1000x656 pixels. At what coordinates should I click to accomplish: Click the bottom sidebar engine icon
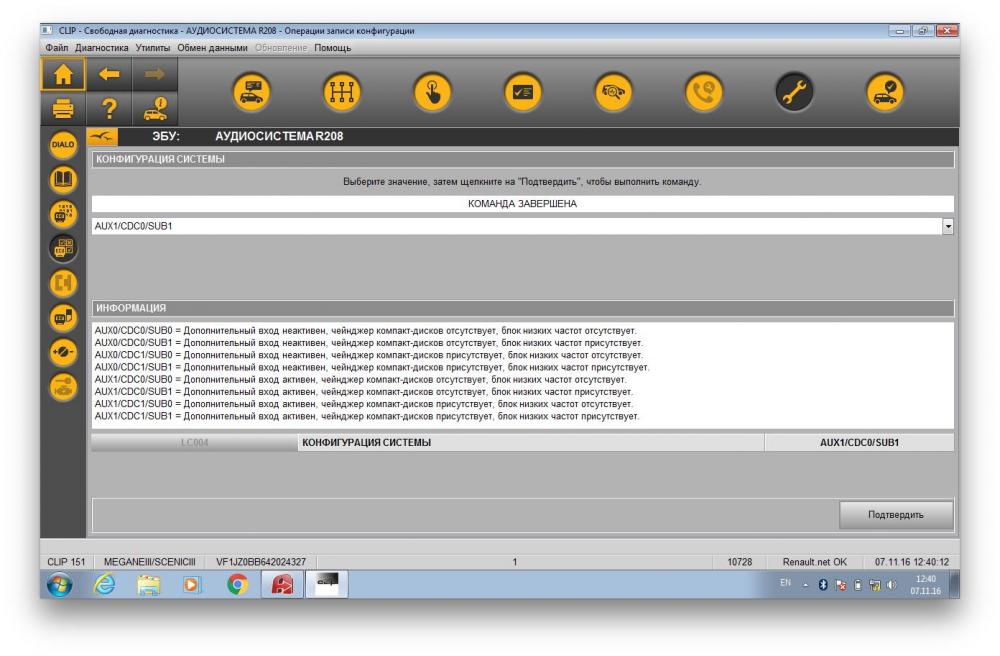63,387
